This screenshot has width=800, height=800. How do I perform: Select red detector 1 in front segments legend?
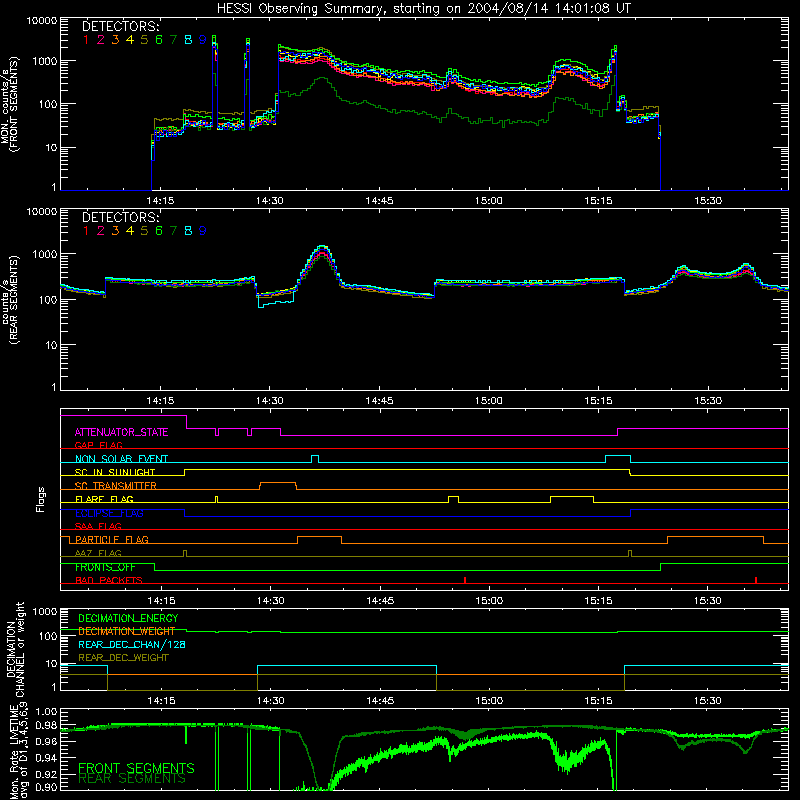coord(86,40)
